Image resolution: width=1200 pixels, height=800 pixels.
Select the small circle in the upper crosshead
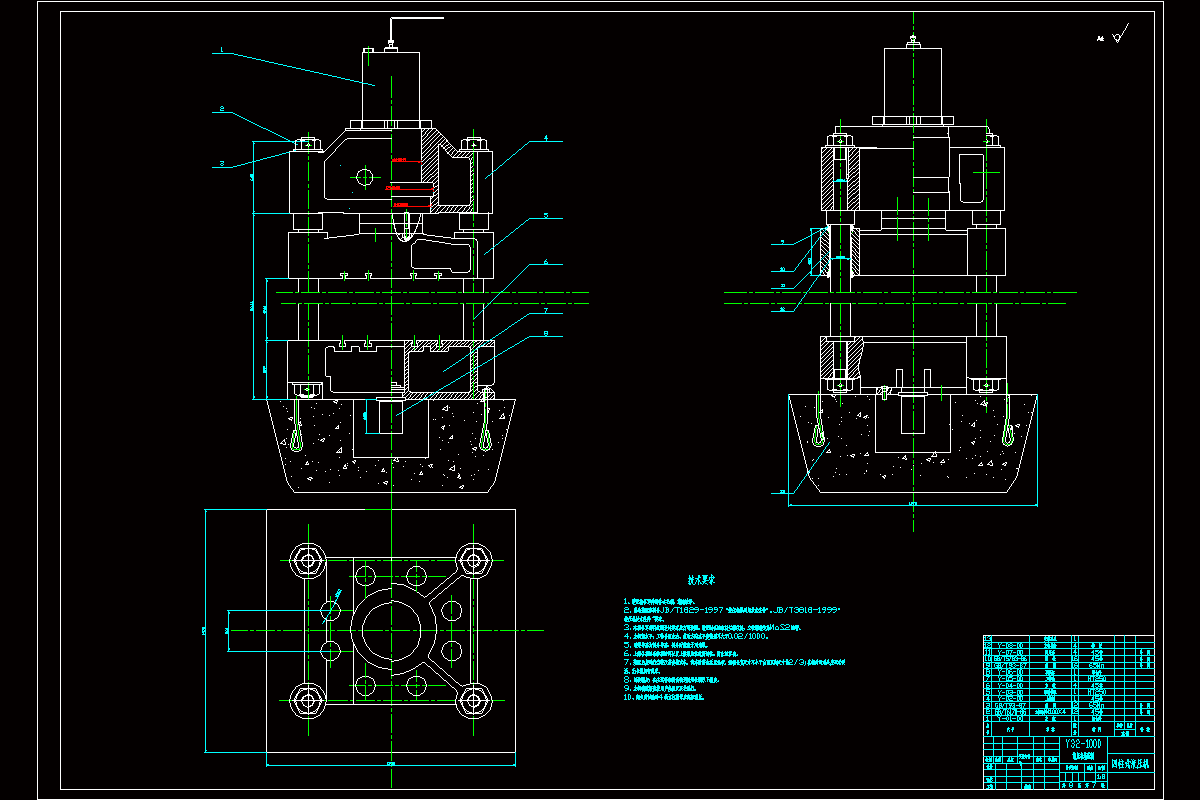pyautogui.click(x=365, y=177)
